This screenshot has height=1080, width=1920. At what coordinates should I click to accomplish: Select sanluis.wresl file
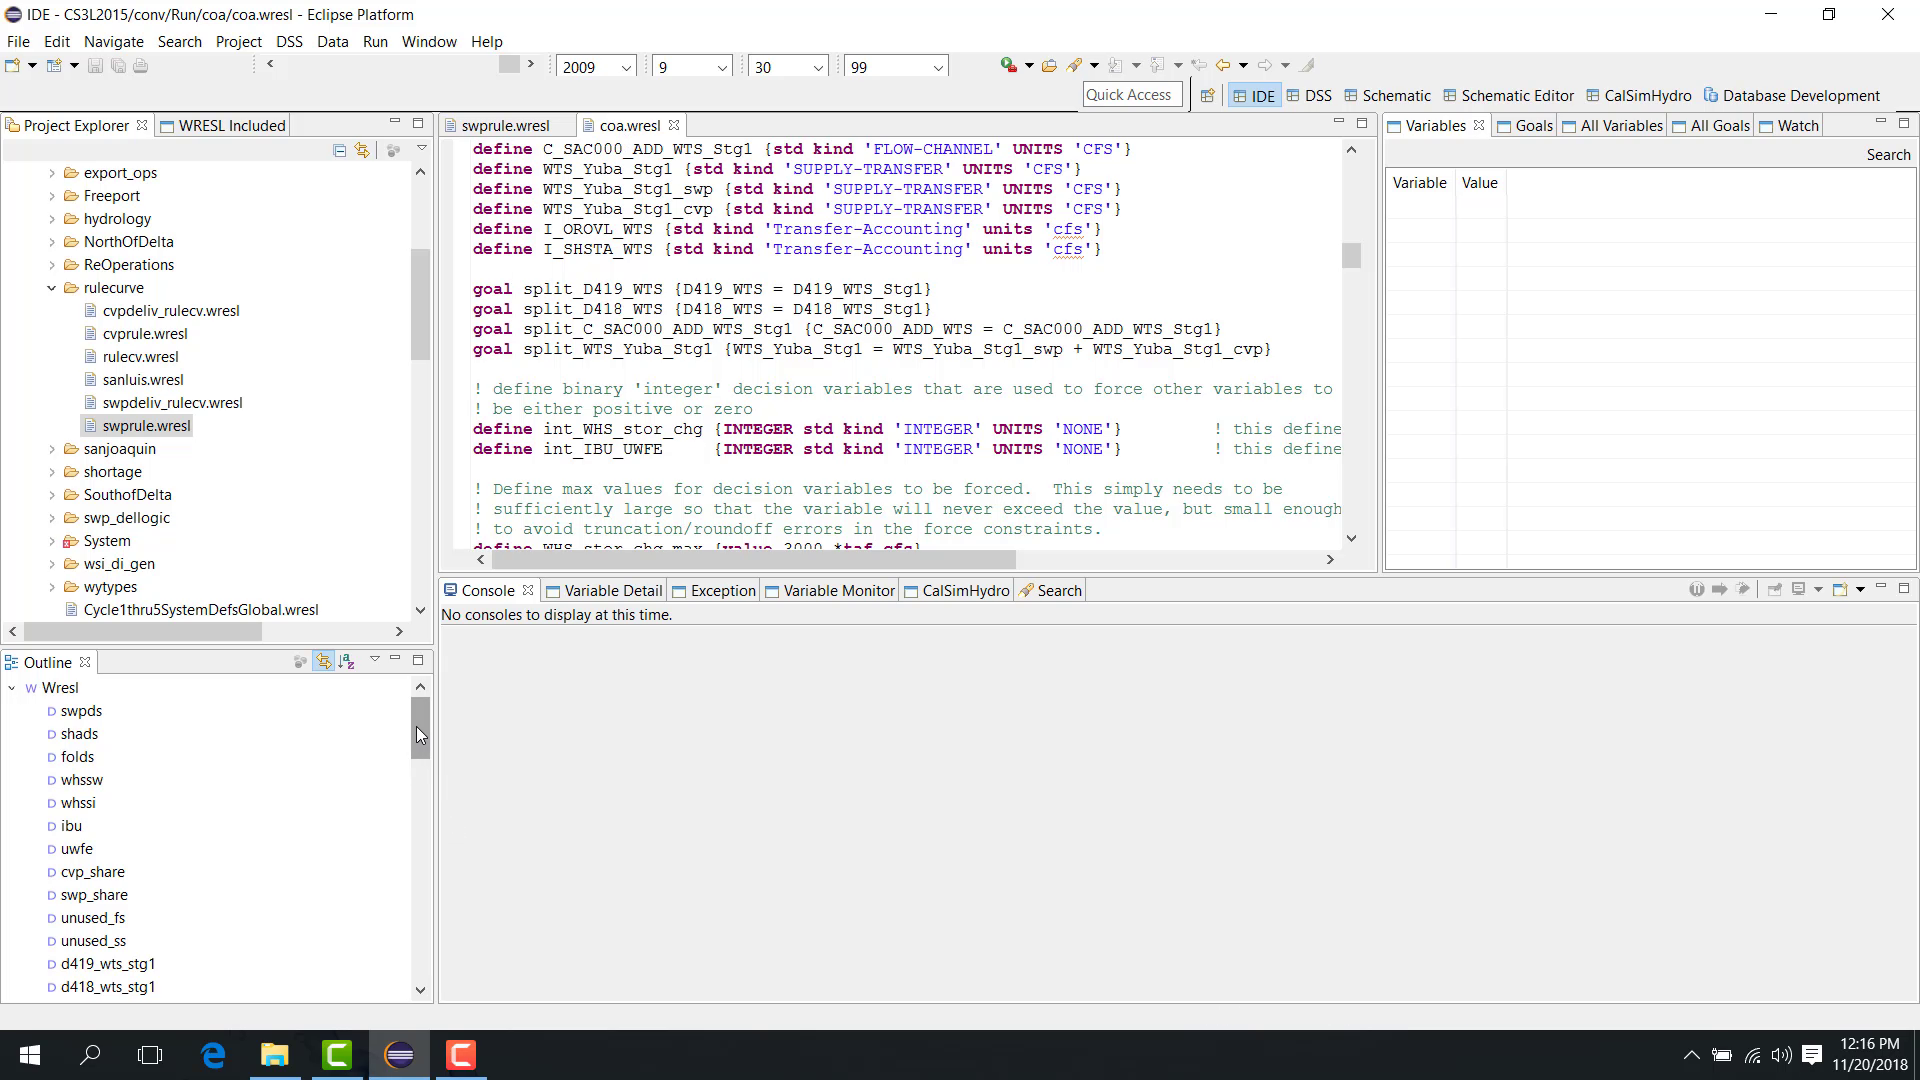click(142, 380)
